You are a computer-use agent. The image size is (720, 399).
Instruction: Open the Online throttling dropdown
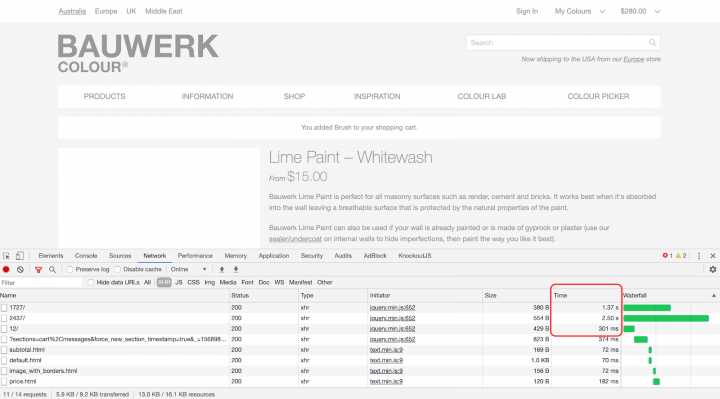coord(188,270)
